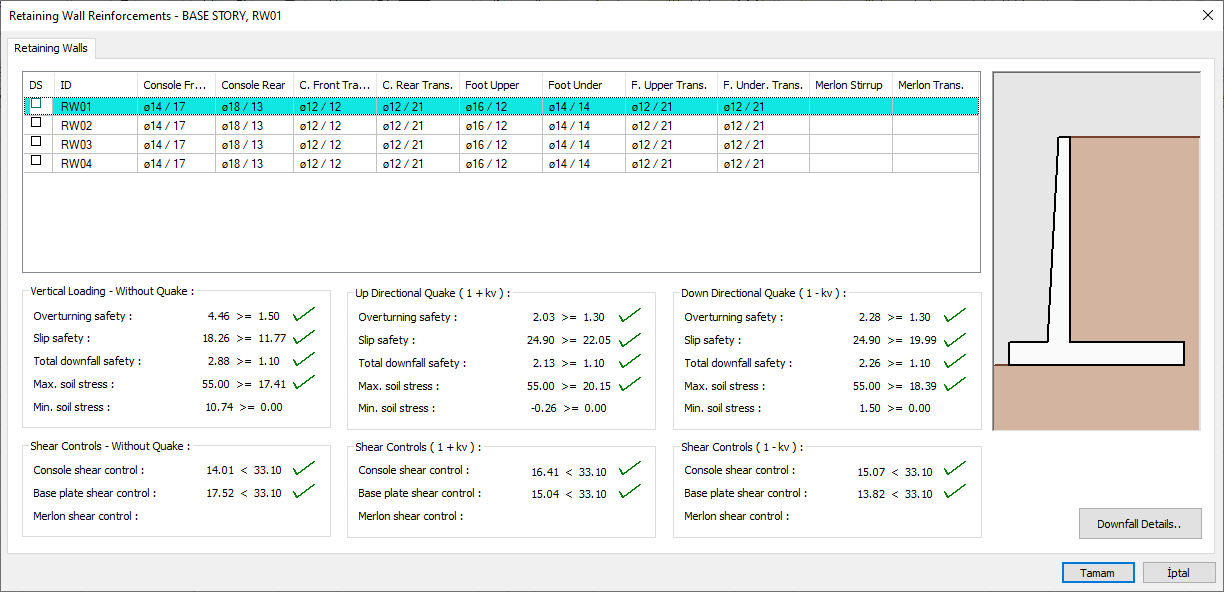This screenshot has width=1224, height=592.
Task: Sort by the ID column header
Action: (x=95, y=85)
